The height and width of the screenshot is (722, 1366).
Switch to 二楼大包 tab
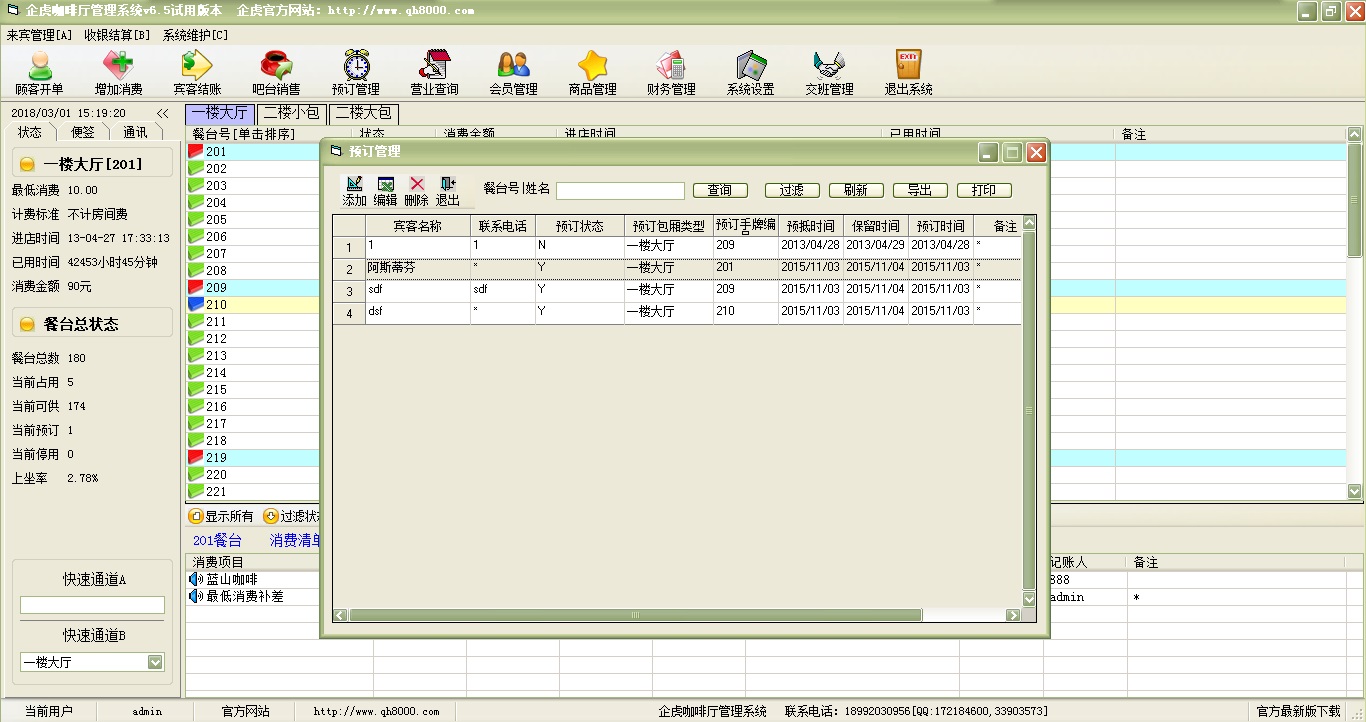(363, 113)
